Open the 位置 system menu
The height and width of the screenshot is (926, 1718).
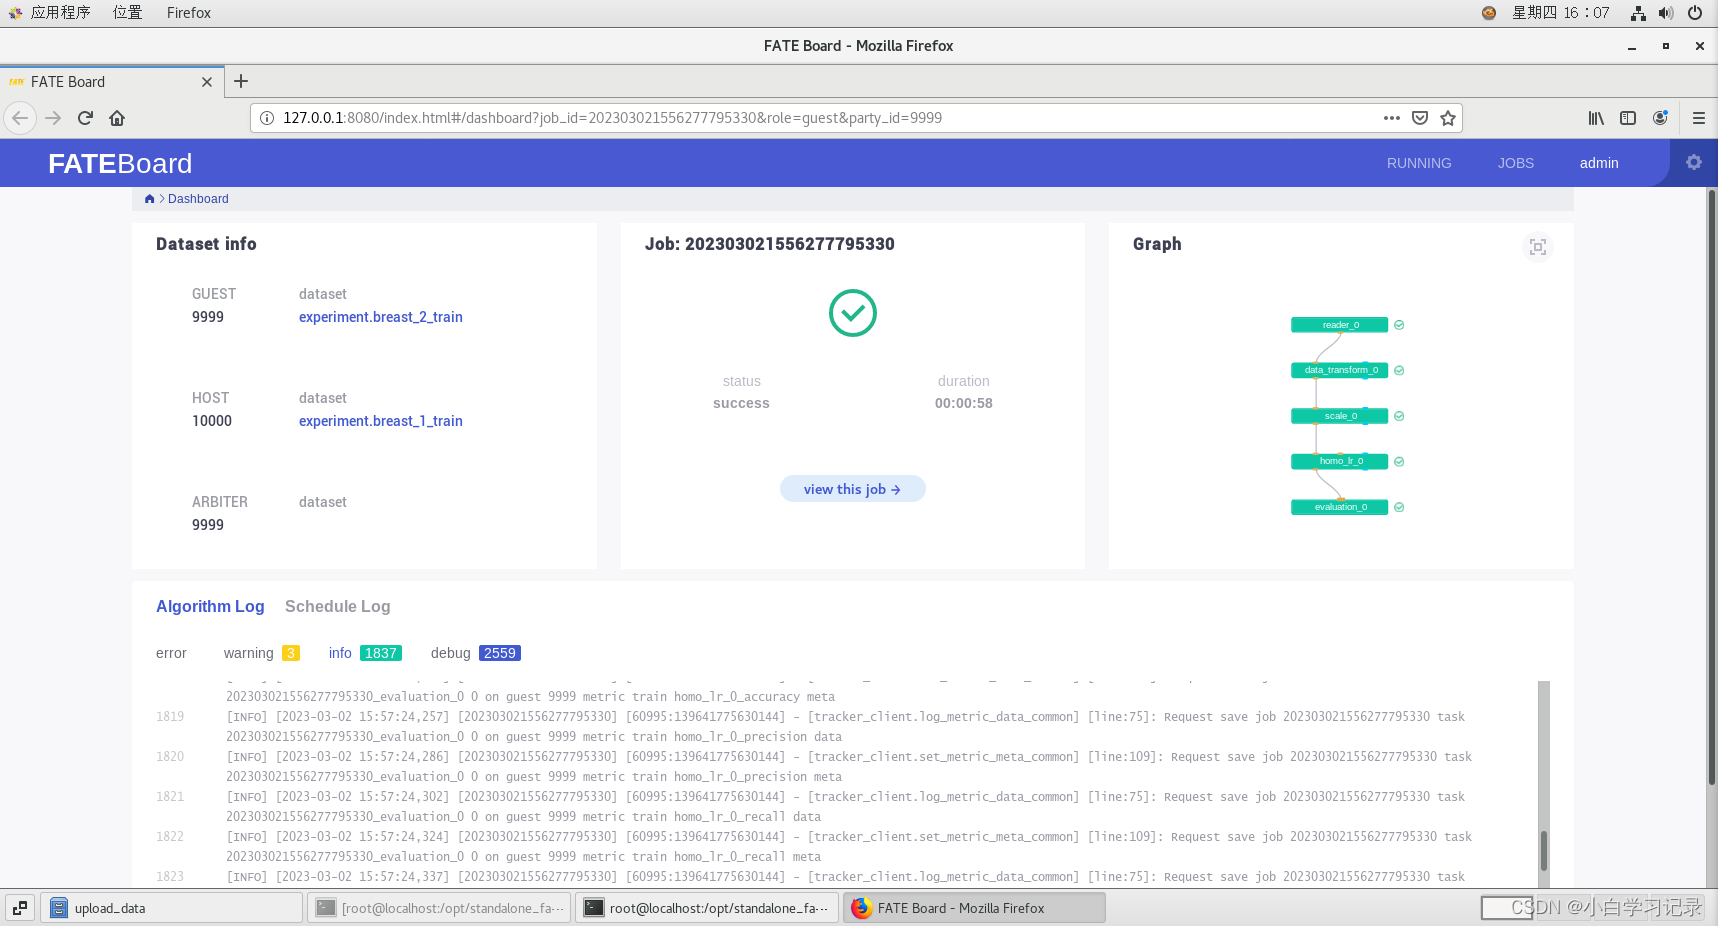(127, 13)
